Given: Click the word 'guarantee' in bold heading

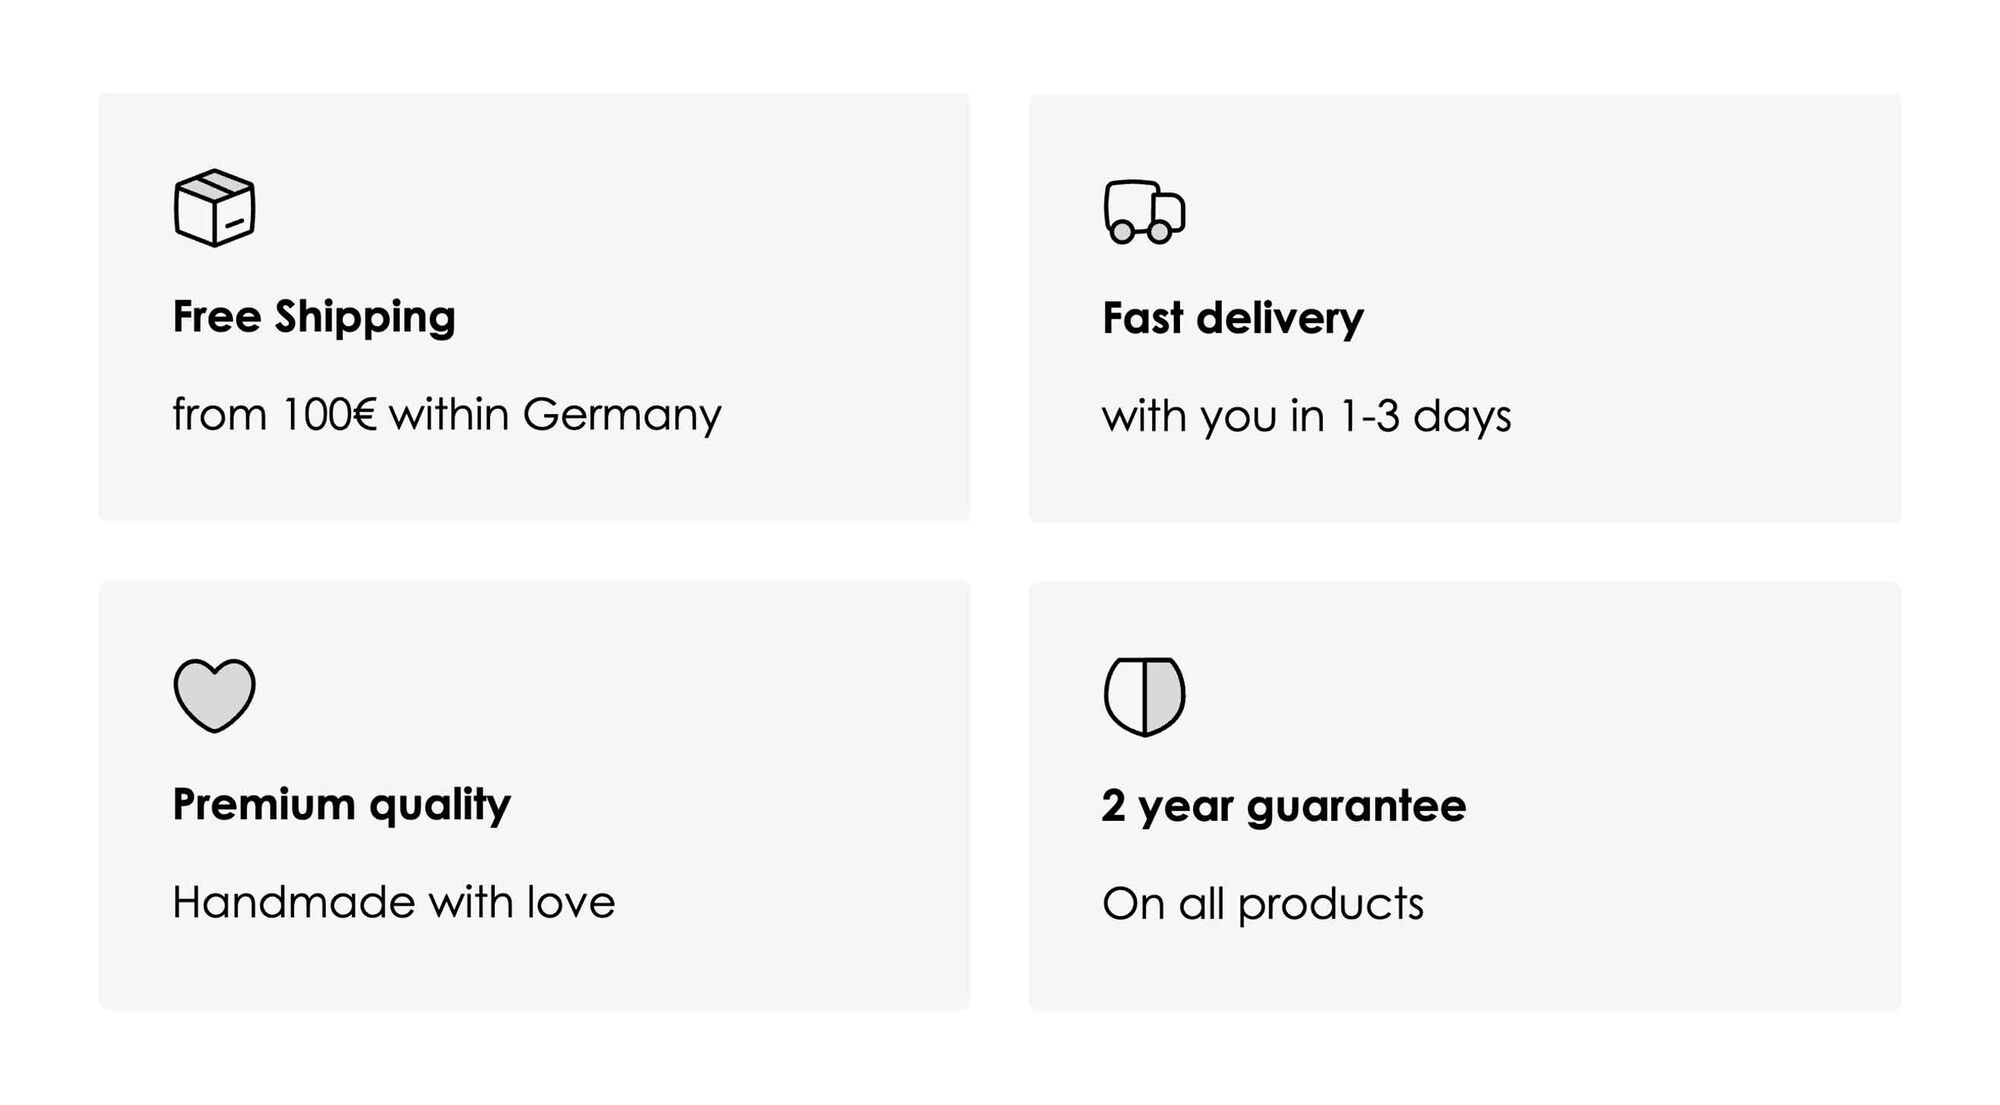Looking at the screenshot, I should (x=1356, y=808).
